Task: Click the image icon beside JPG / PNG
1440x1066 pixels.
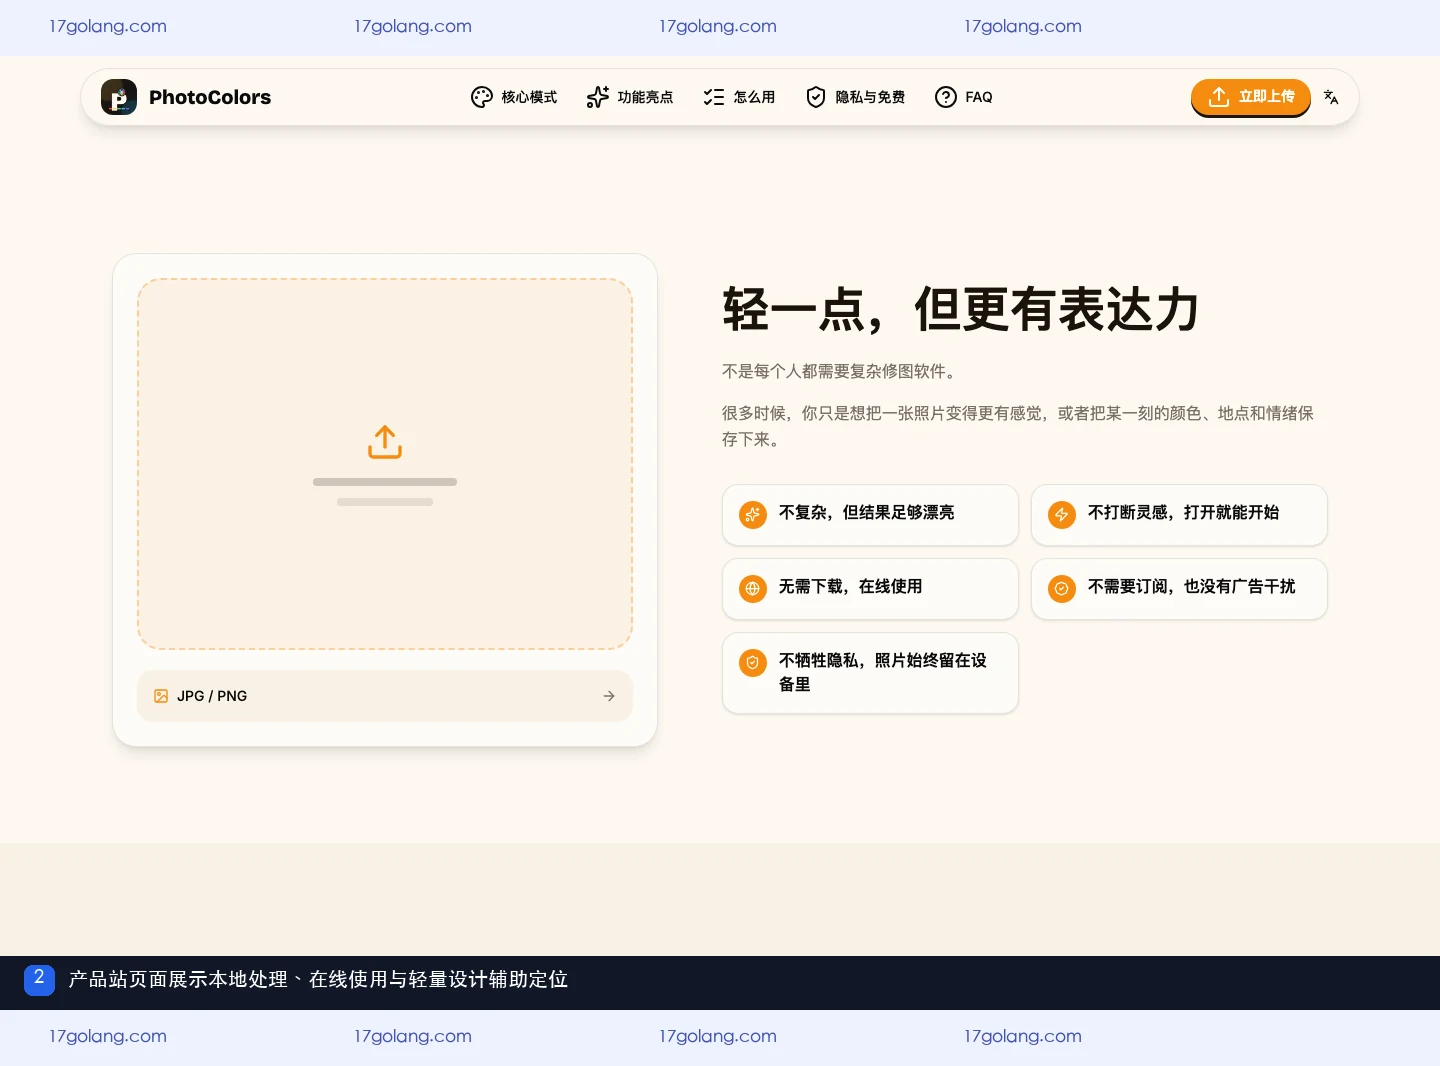Action: pos(161,696)
